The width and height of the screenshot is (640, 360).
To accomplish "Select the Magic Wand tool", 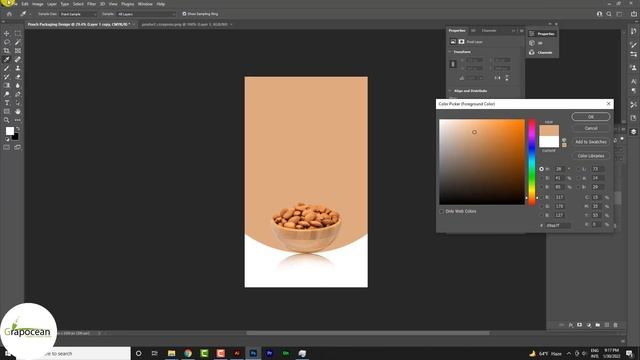I will tap(18, 42).
